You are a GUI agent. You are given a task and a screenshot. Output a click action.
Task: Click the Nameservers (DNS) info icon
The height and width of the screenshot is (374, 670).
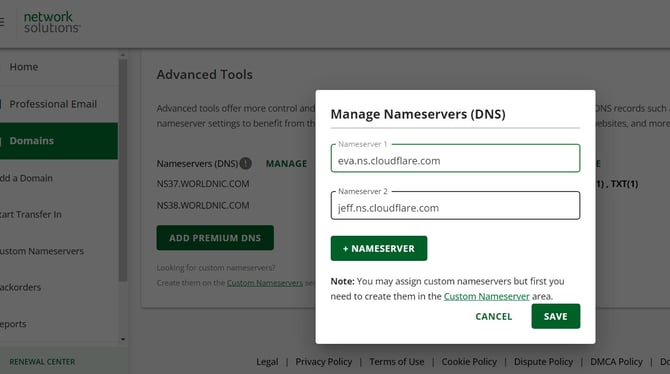(245, 163)
